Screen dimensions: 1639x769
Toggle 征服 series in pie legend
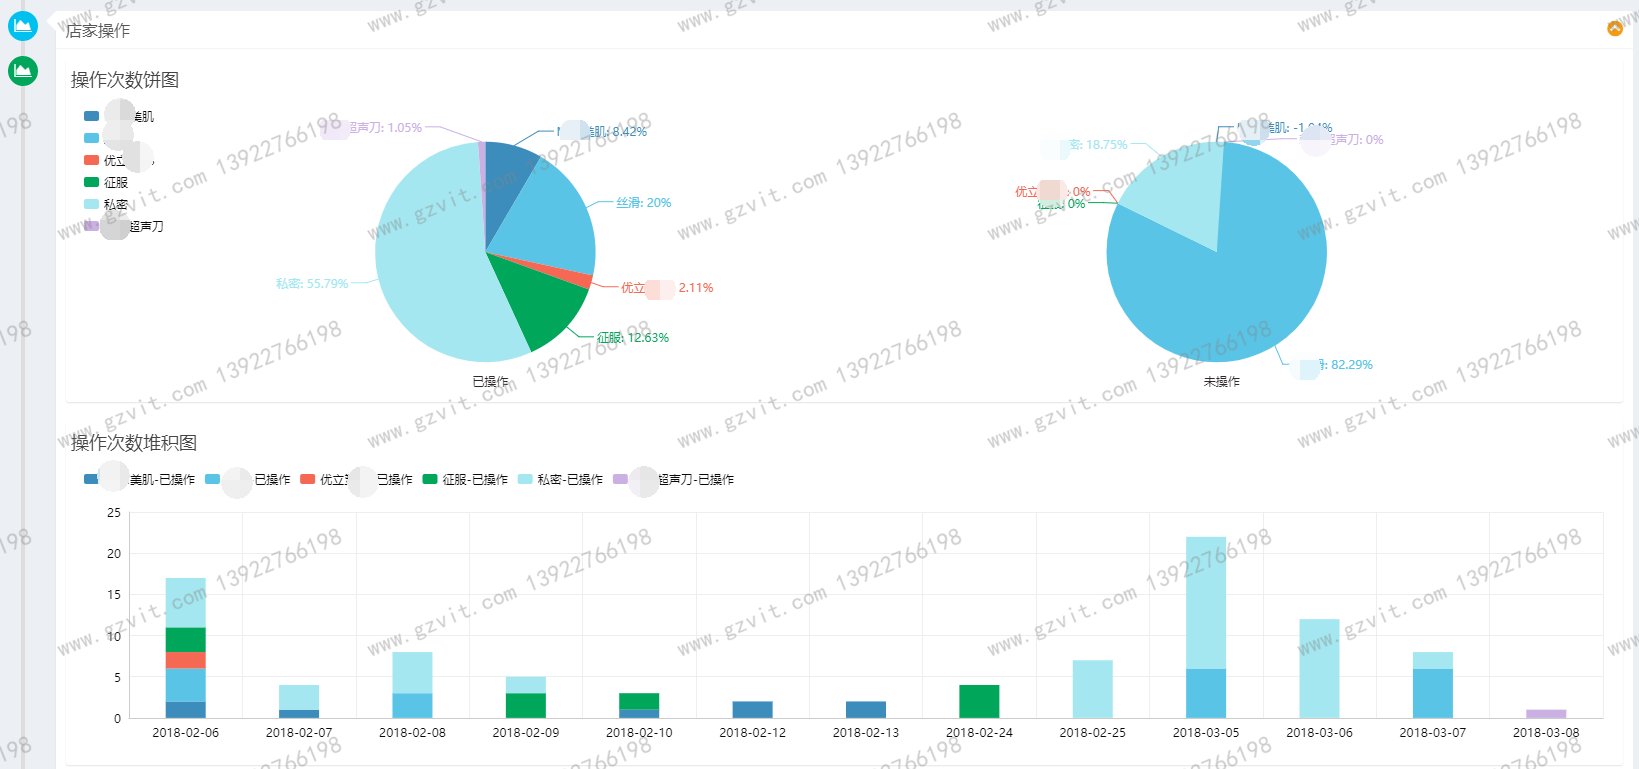click(x=106, y=182)
